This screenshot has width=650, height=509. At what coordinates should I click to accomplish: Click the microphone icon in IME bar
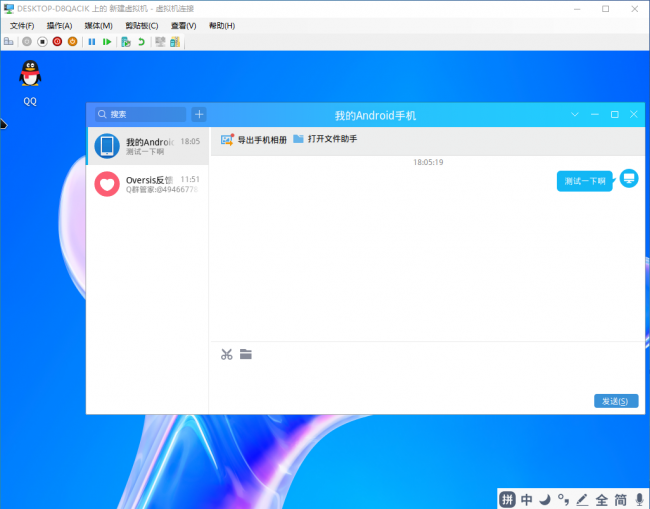640,499
